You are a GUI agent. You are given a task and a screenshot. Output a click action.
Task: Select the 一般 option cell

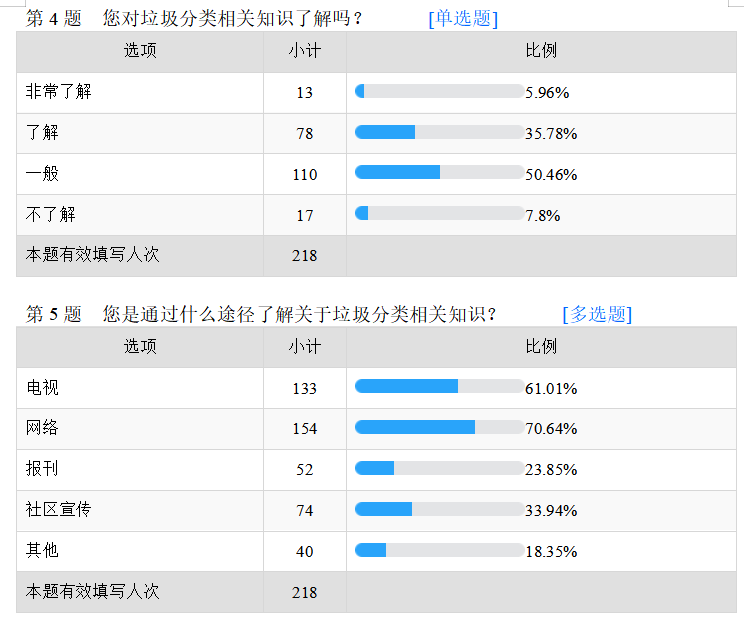coord(140,174)
